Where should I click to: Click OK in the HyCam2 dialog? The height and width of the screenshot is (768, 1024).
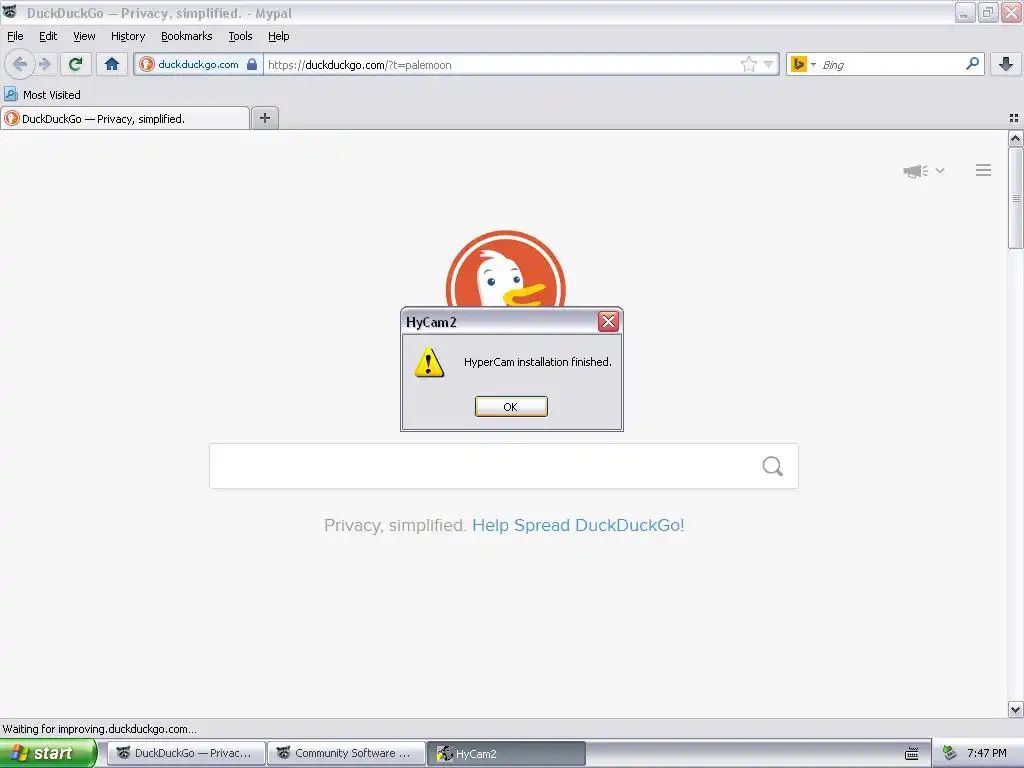point(511,407)
